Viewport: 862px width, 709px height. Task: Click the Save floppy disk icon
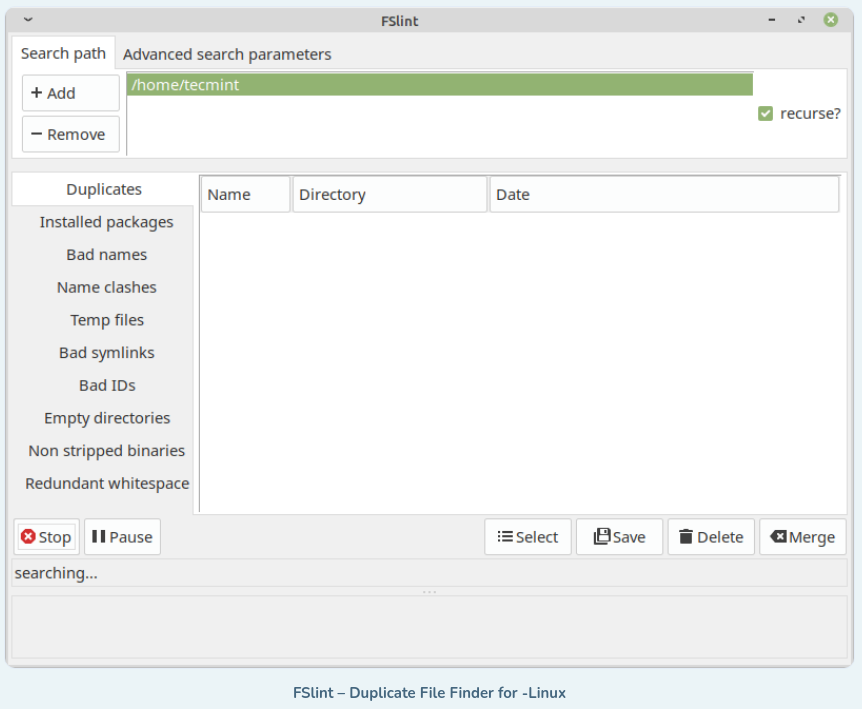601,537
